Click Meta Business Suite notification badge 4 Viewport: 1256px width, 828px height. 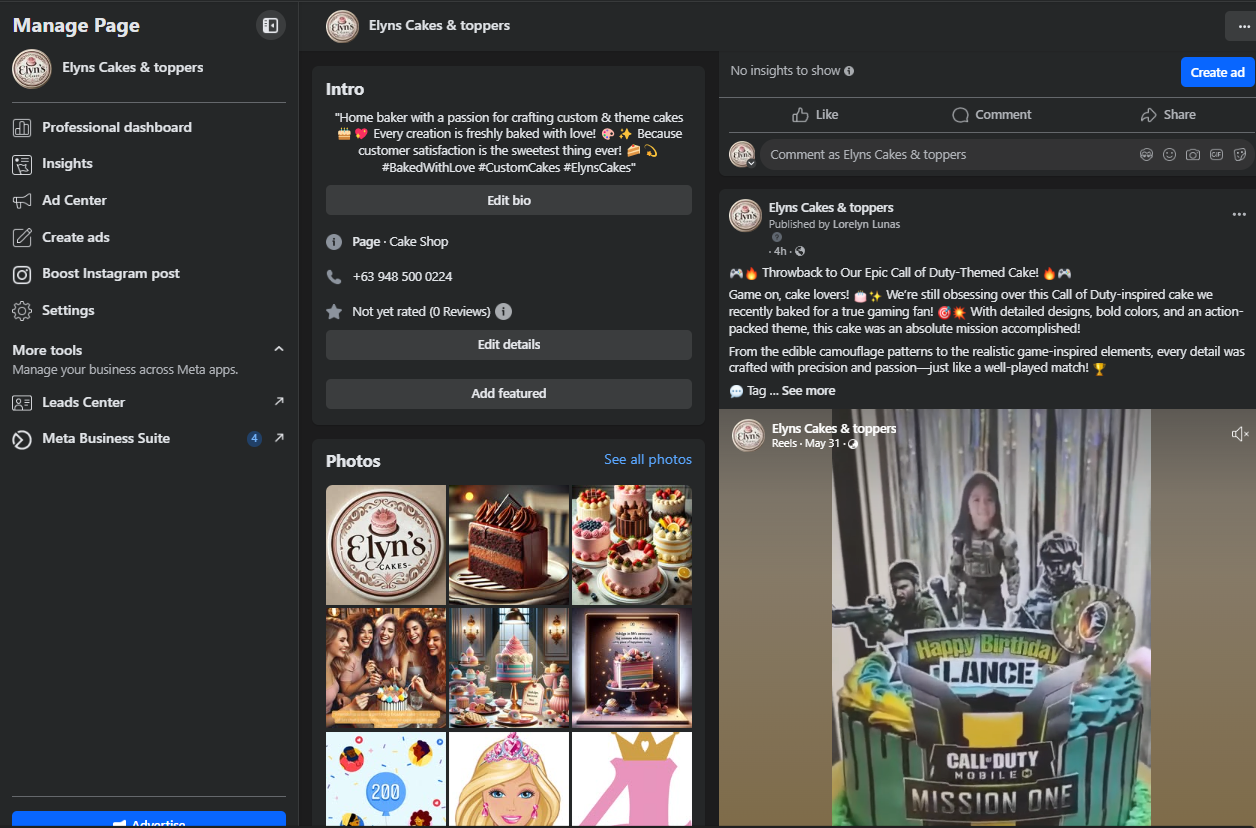click(x=254, y=438)
